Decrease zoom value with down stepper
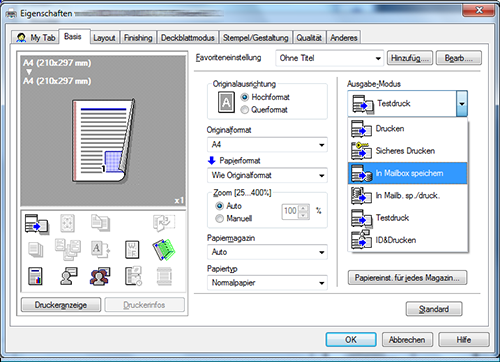The height and width of the screenshot is (362, 500). [x=304, y=215]
